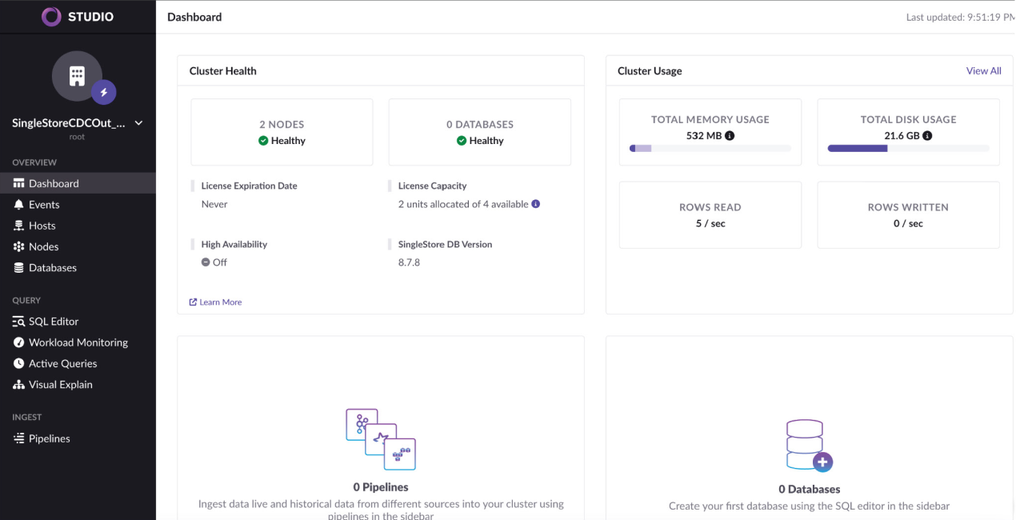Click the License Capacity info icon

point(536,204)
